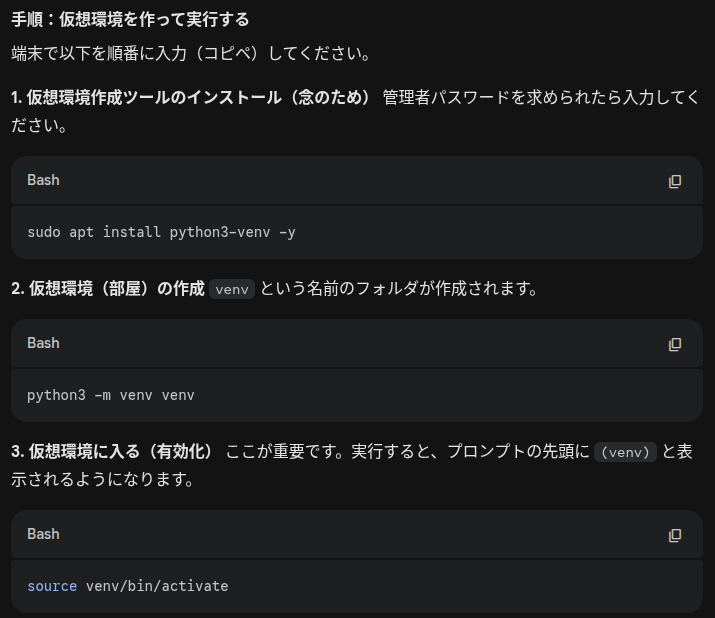Click the inline '(venv)' code chip in step 3
This screenshot has width=715, height=618.
pyautogui.click(x=624, y=452)
